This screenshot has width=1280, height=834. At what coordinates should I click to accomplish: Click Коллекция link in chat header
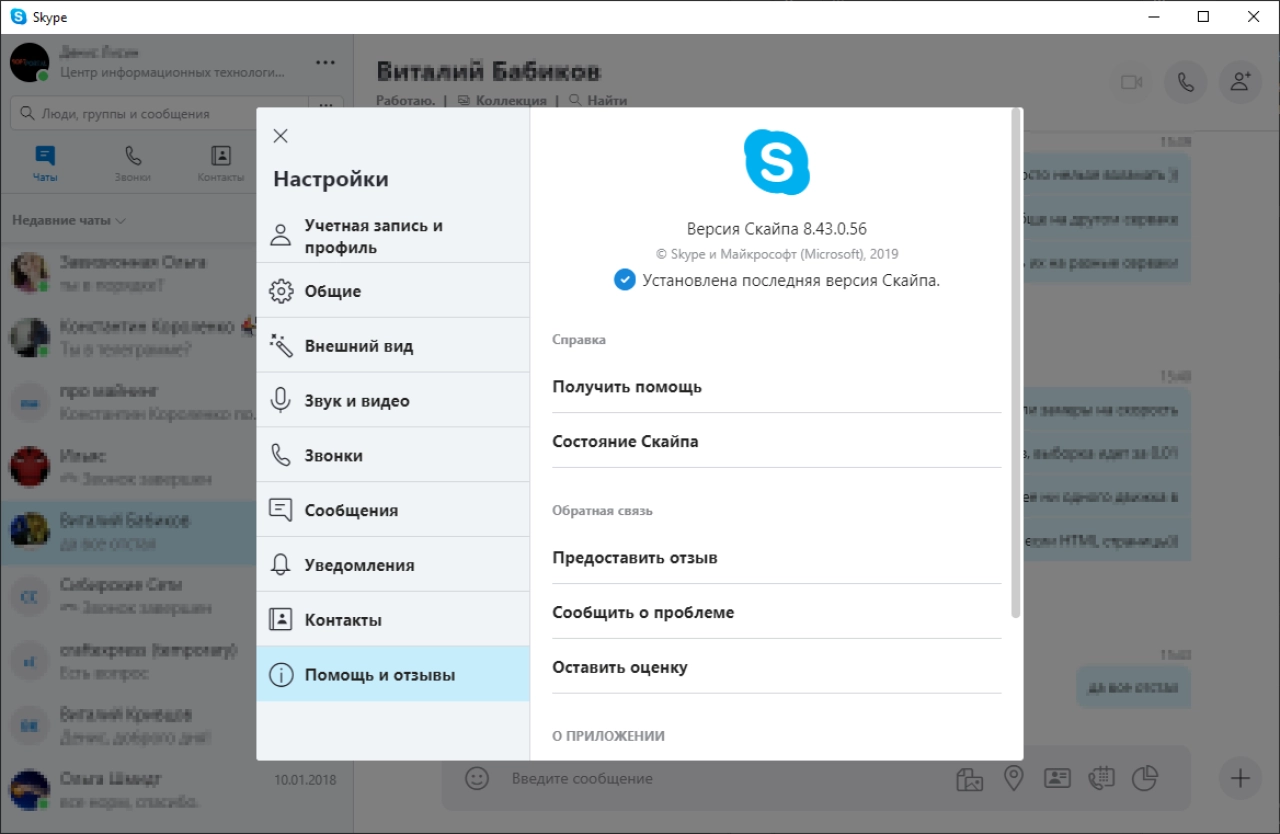(x=502, y=100)
